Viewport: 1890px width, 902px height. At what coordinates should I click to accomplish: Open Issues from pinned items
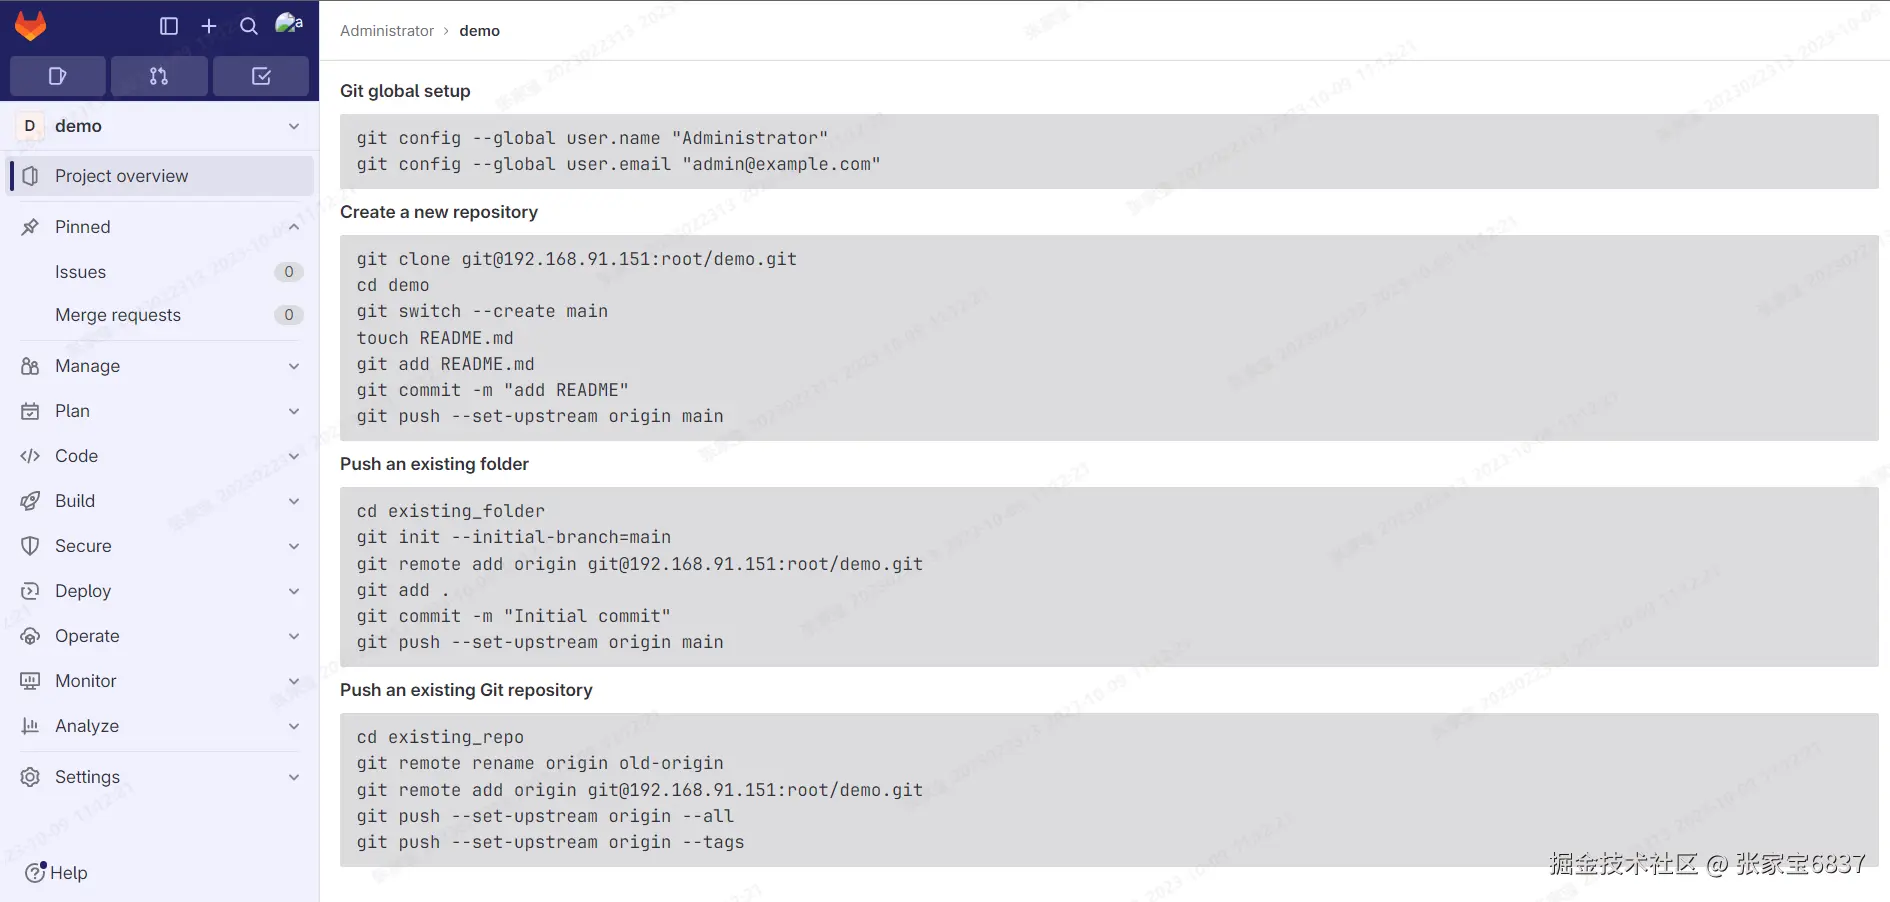[x=80, y=272]
